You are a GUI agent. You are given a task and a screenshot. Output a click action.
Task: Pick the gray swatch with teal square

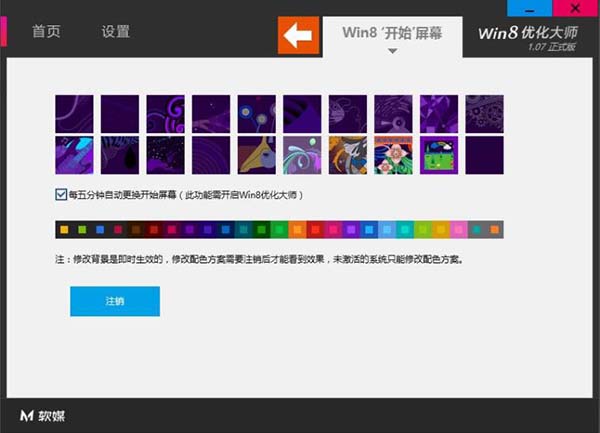tap(477, 230)
